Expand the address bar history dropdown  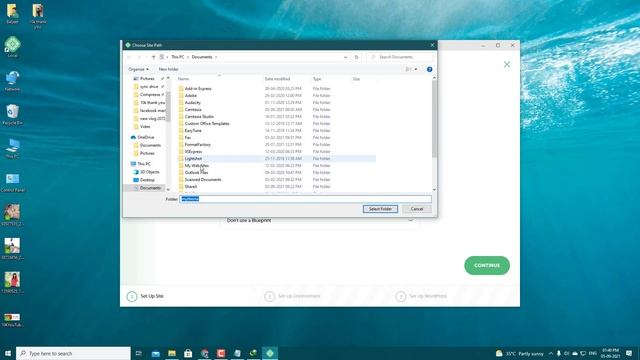pyautogui.click(x=346, y=57)
